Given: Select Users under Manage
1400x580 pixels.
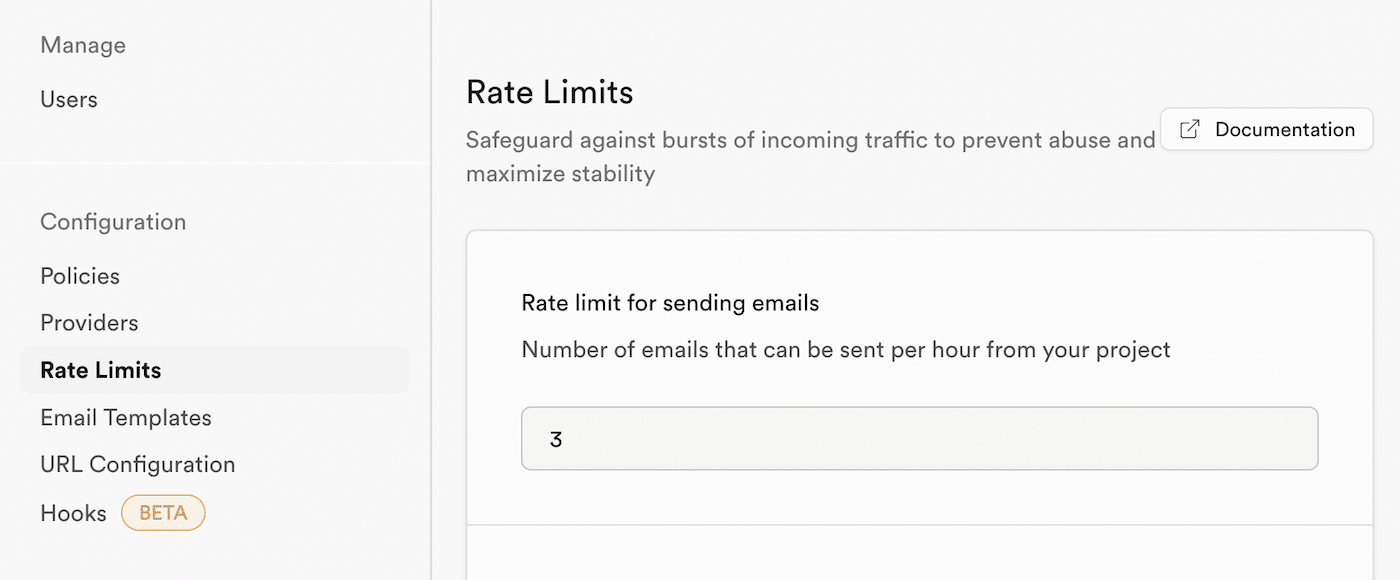Looking at the screenshot, I should (68, 99).
